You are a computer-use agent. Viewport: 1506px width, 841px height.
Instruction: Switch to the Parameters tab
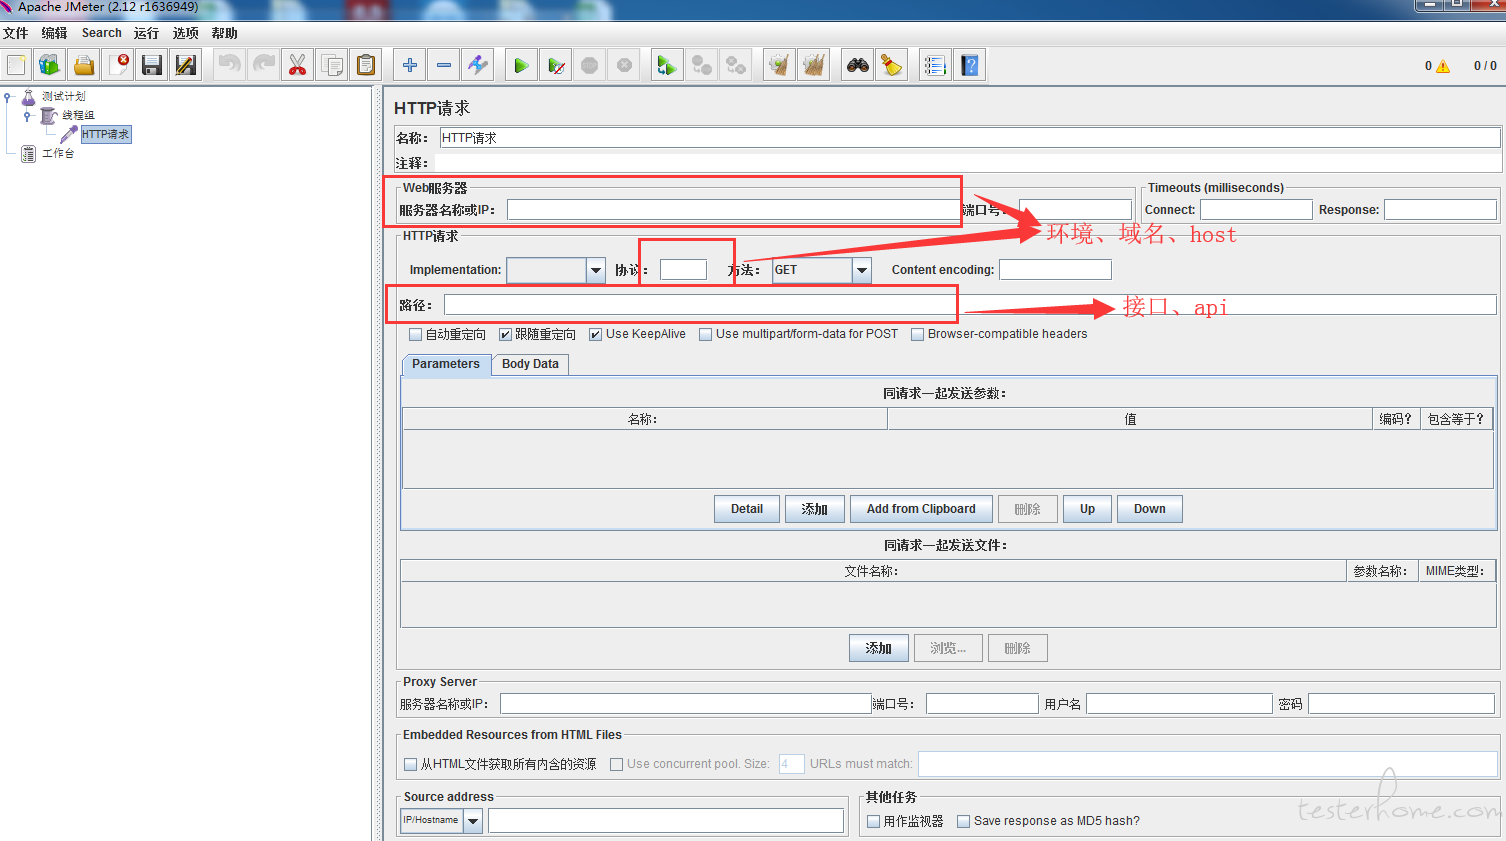446,364
